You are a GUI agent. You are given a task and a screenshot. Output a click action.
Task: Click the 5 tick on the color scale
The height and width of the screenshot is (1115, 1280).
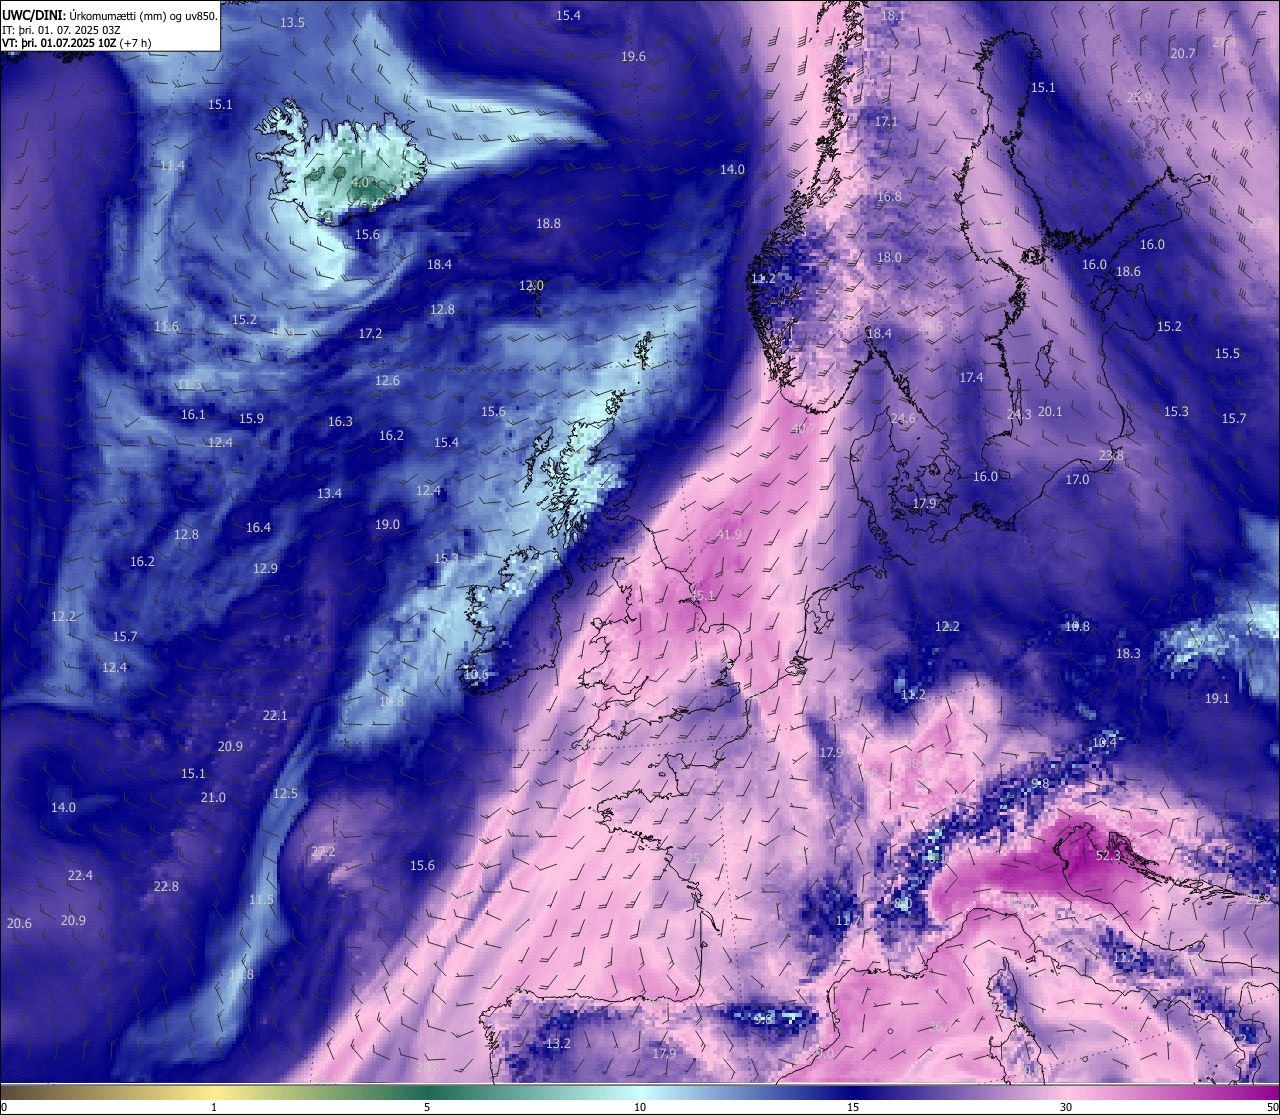pos(427,1107)
